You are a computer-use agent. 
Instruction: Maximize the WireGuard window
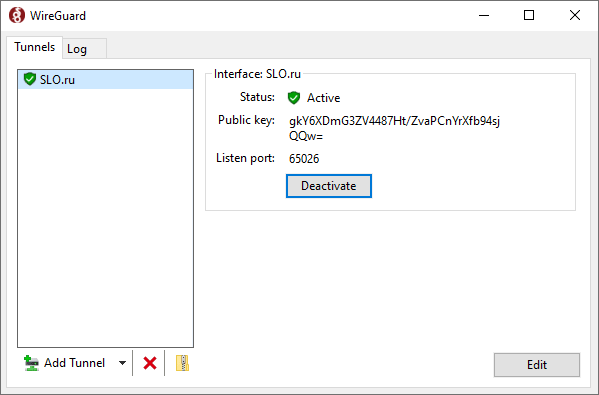tap(529, 15)
